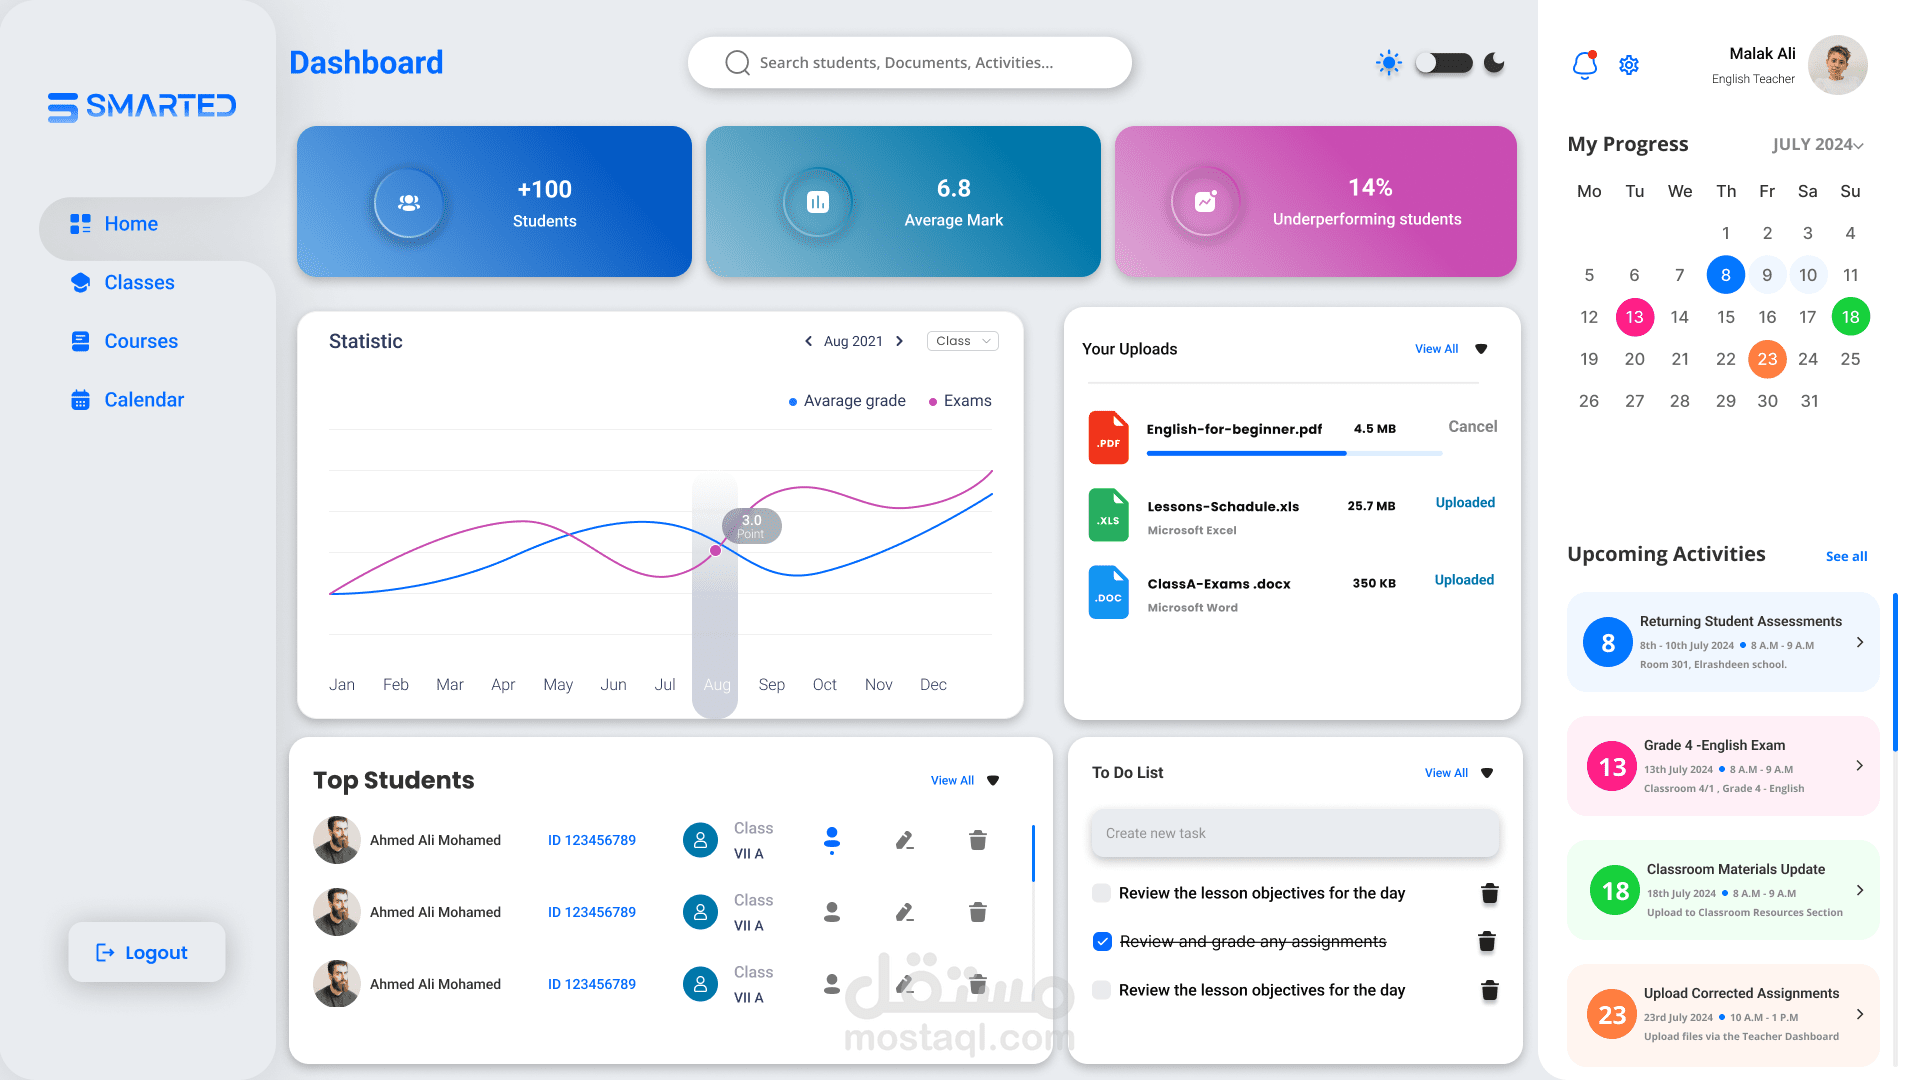Viewport: 1920px width, 1080px height.
Task: Click the Logout button
Action: point(146,952)
